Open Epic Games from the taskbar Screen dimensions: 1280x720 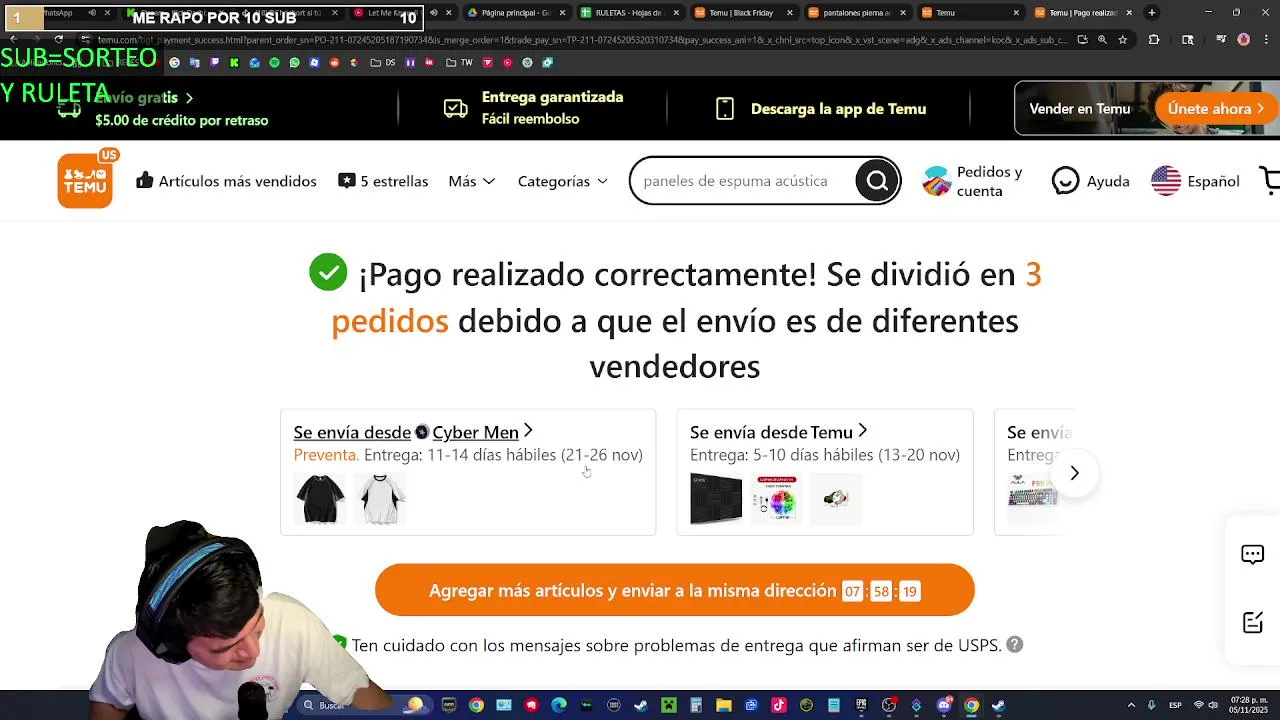(861, 706)
